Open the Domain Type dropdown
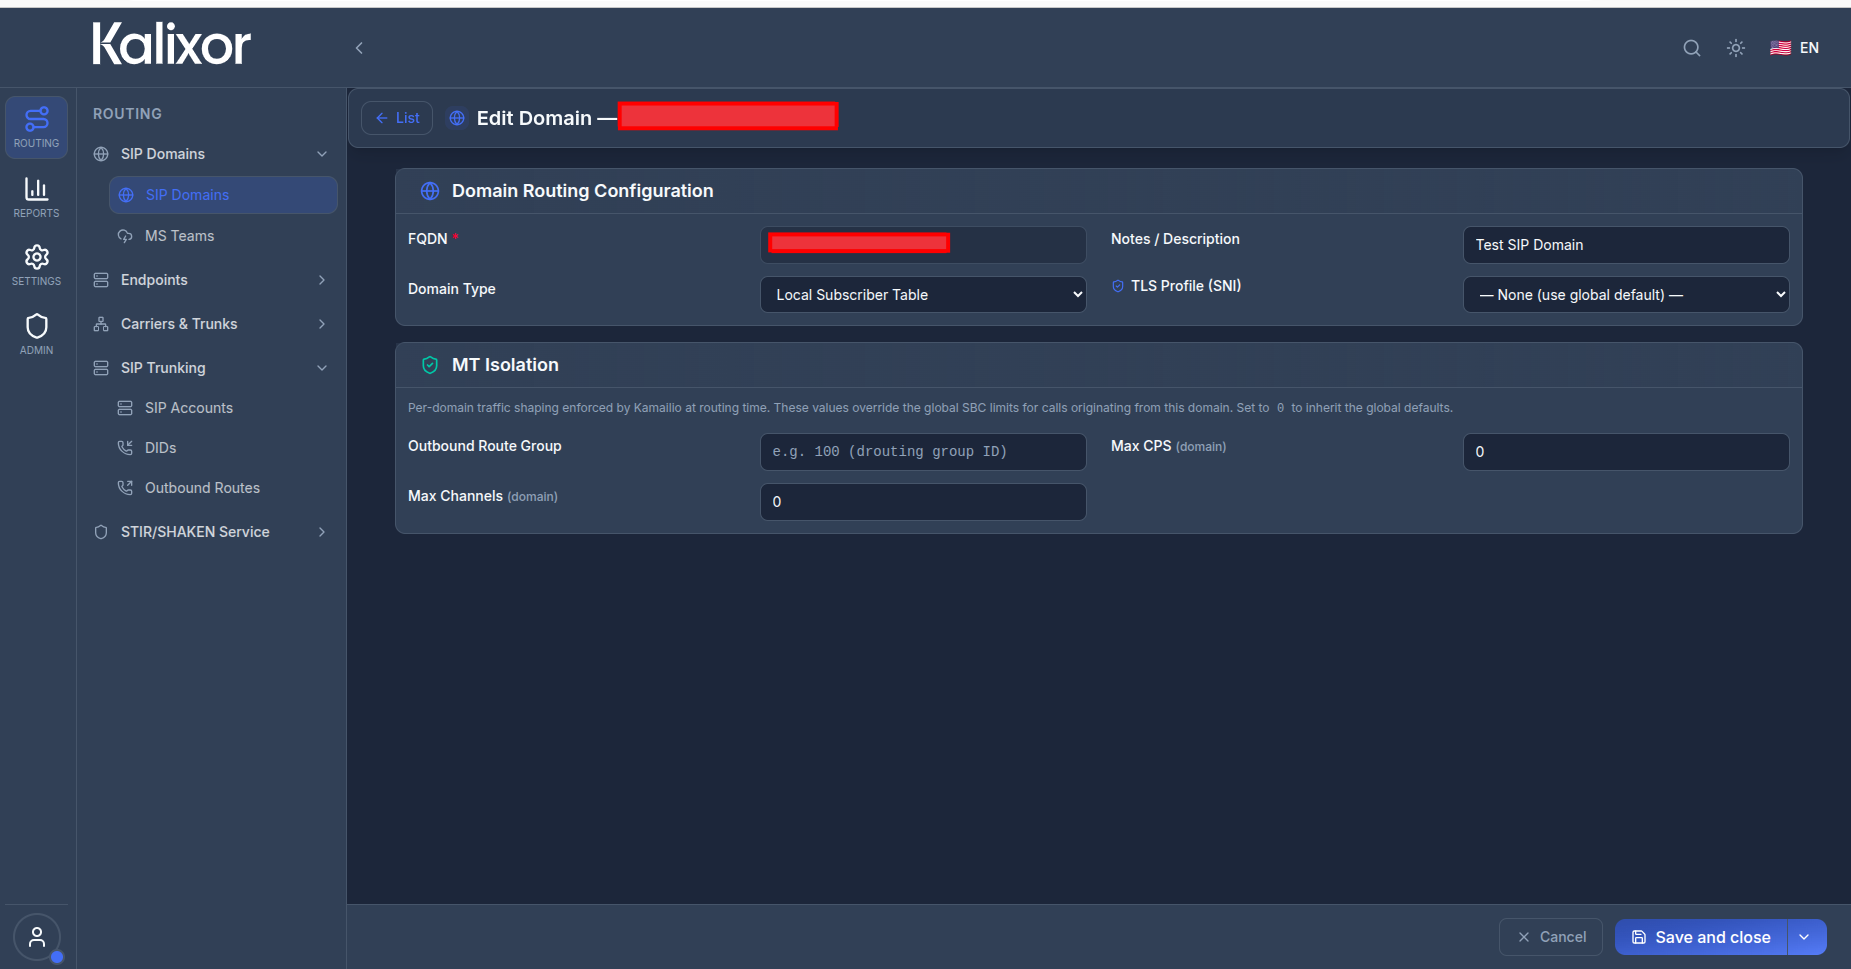Viewport: 1851px width, 969px height. 923,295
